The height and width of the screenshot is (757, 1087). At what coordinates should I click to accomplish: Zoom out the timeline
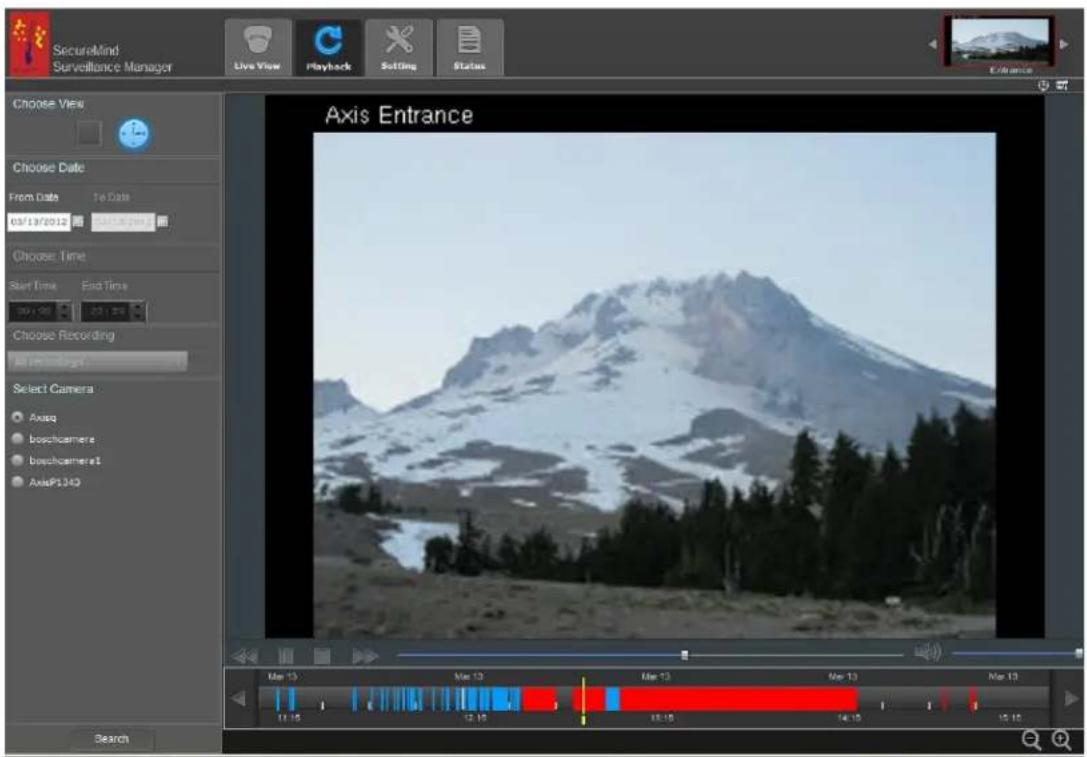click(1031, 740)
